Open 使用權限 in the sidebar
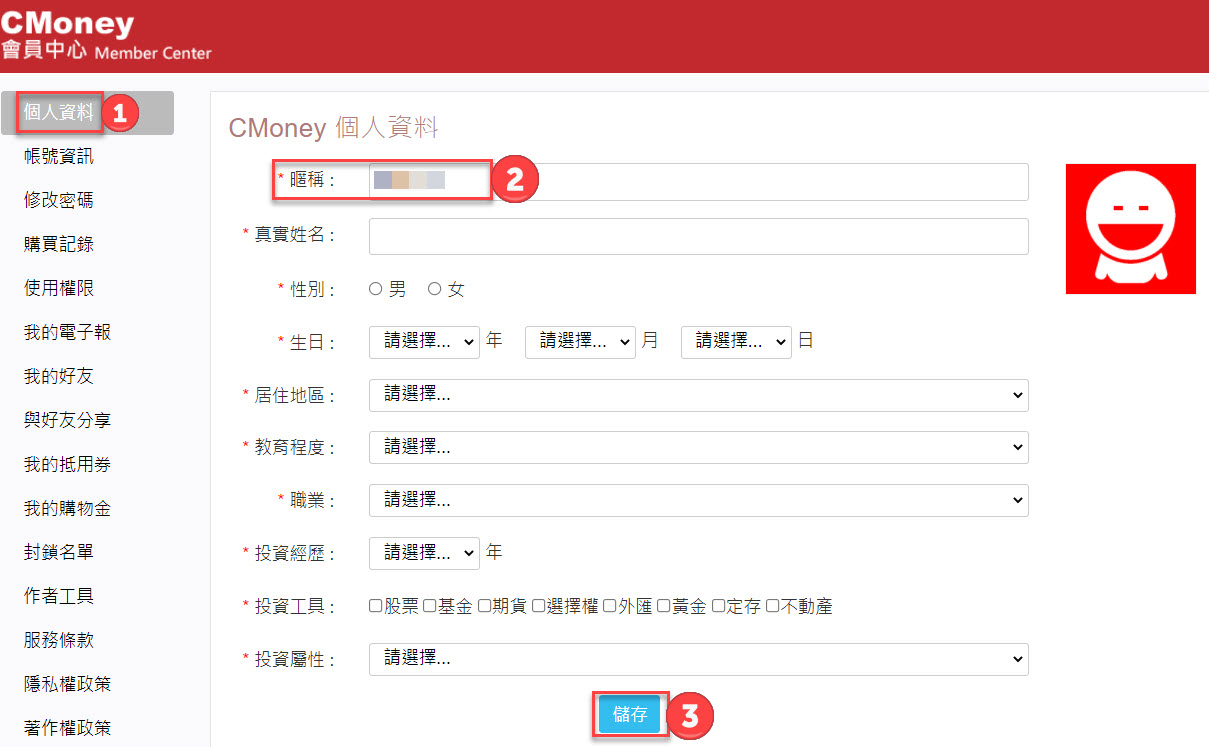 59,288
